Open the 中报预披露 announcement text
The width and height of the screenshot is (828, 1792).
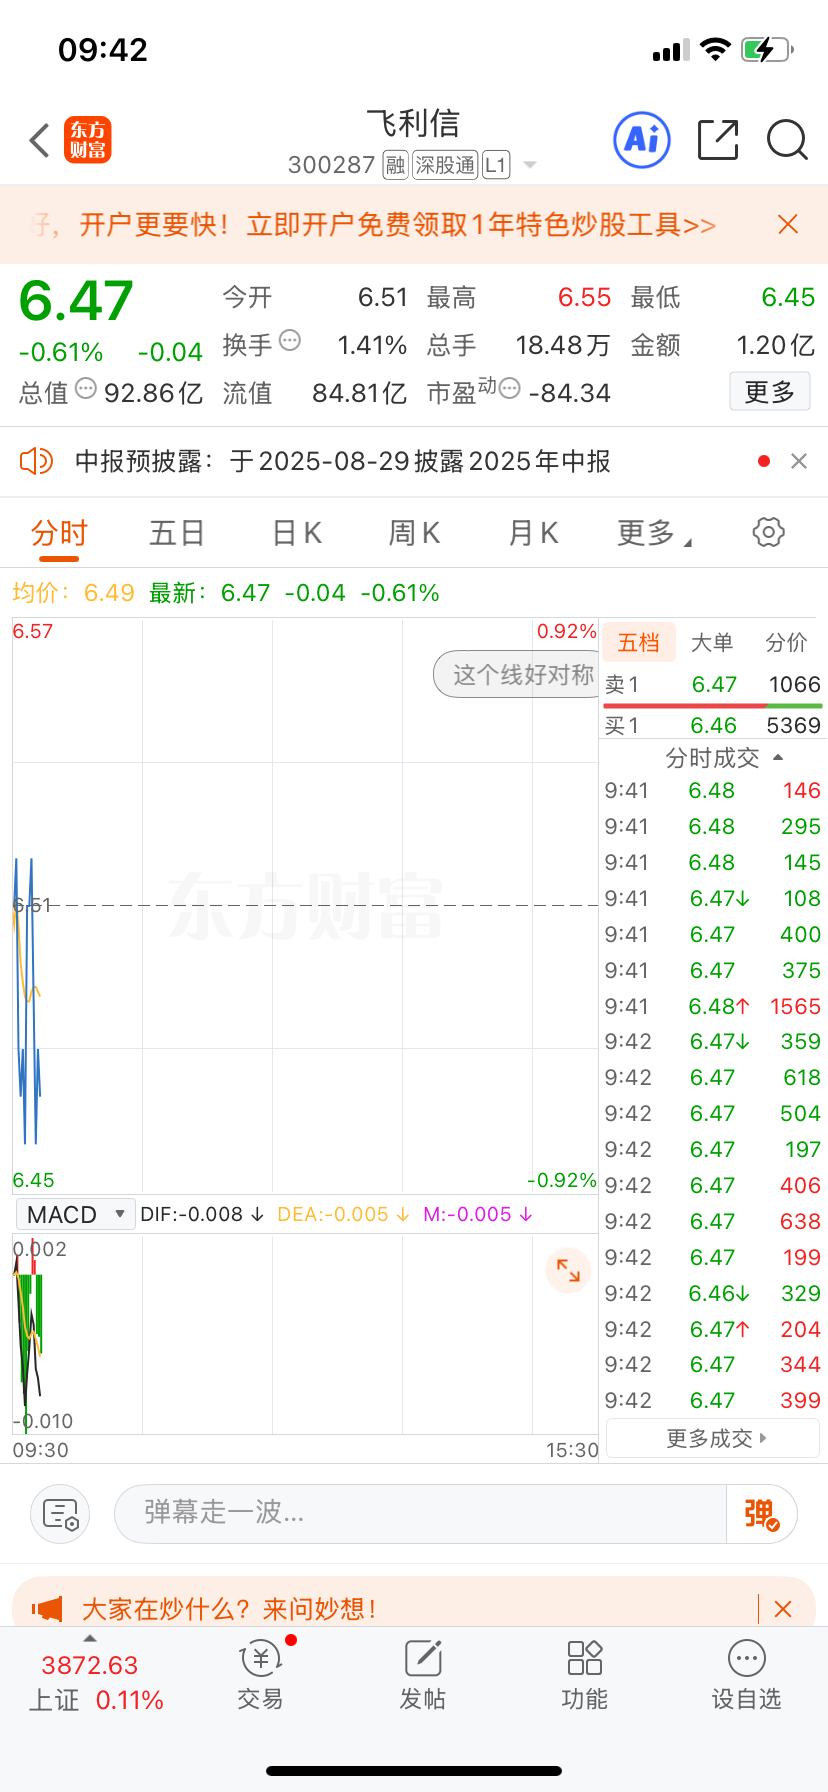pyautogui.click(x=343, y=461)
